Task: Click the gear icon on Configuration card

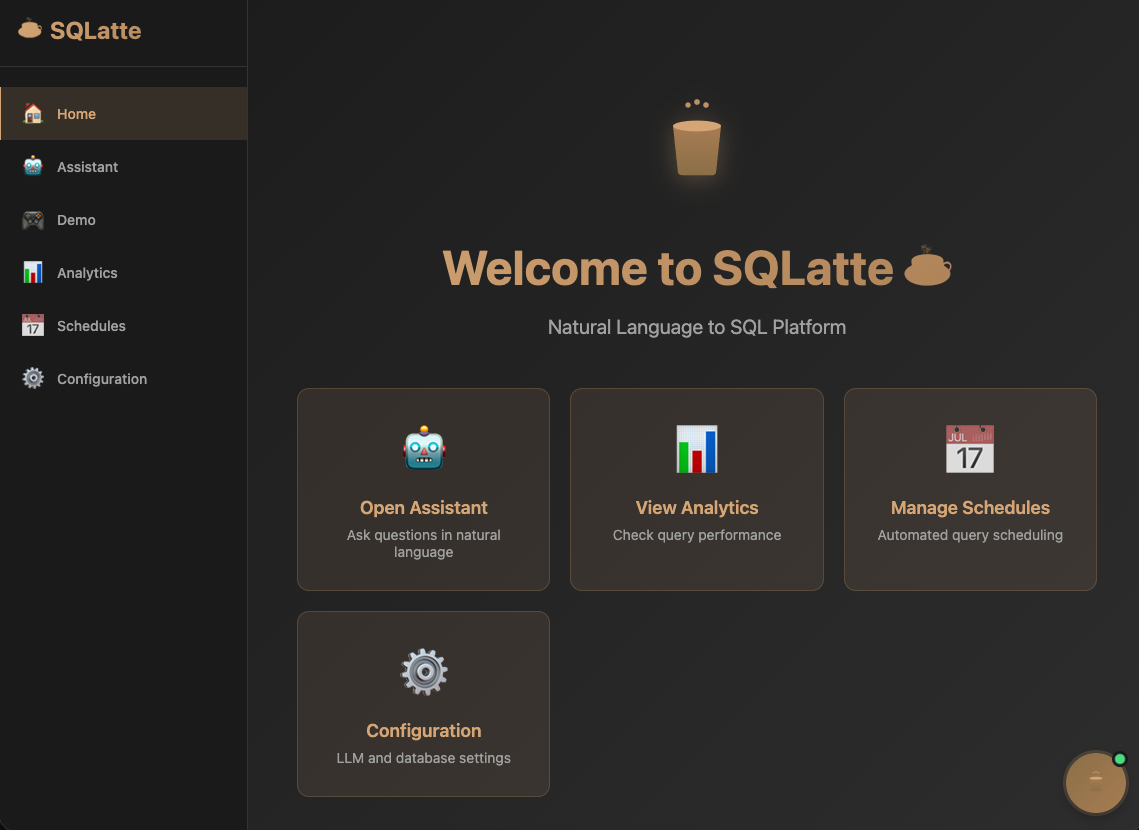Action: pyautogui.click(x=424, y=672)
